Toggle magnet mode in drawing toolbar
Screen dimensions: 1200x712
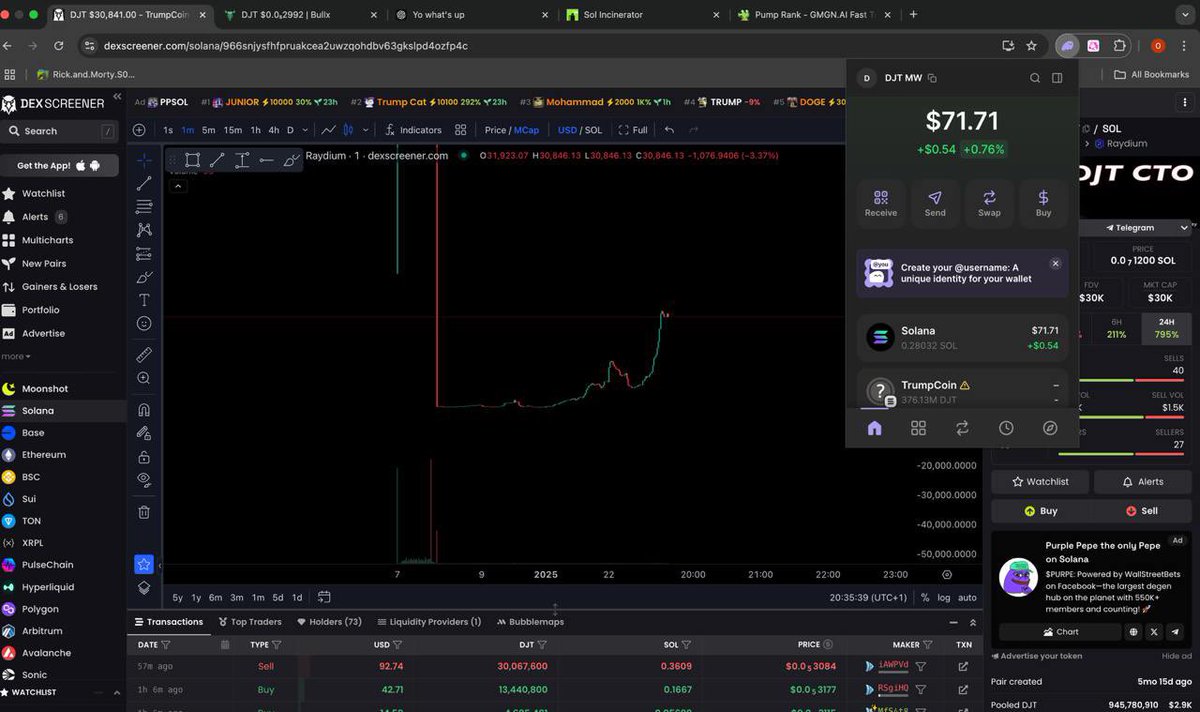click(x=144, y=410)
